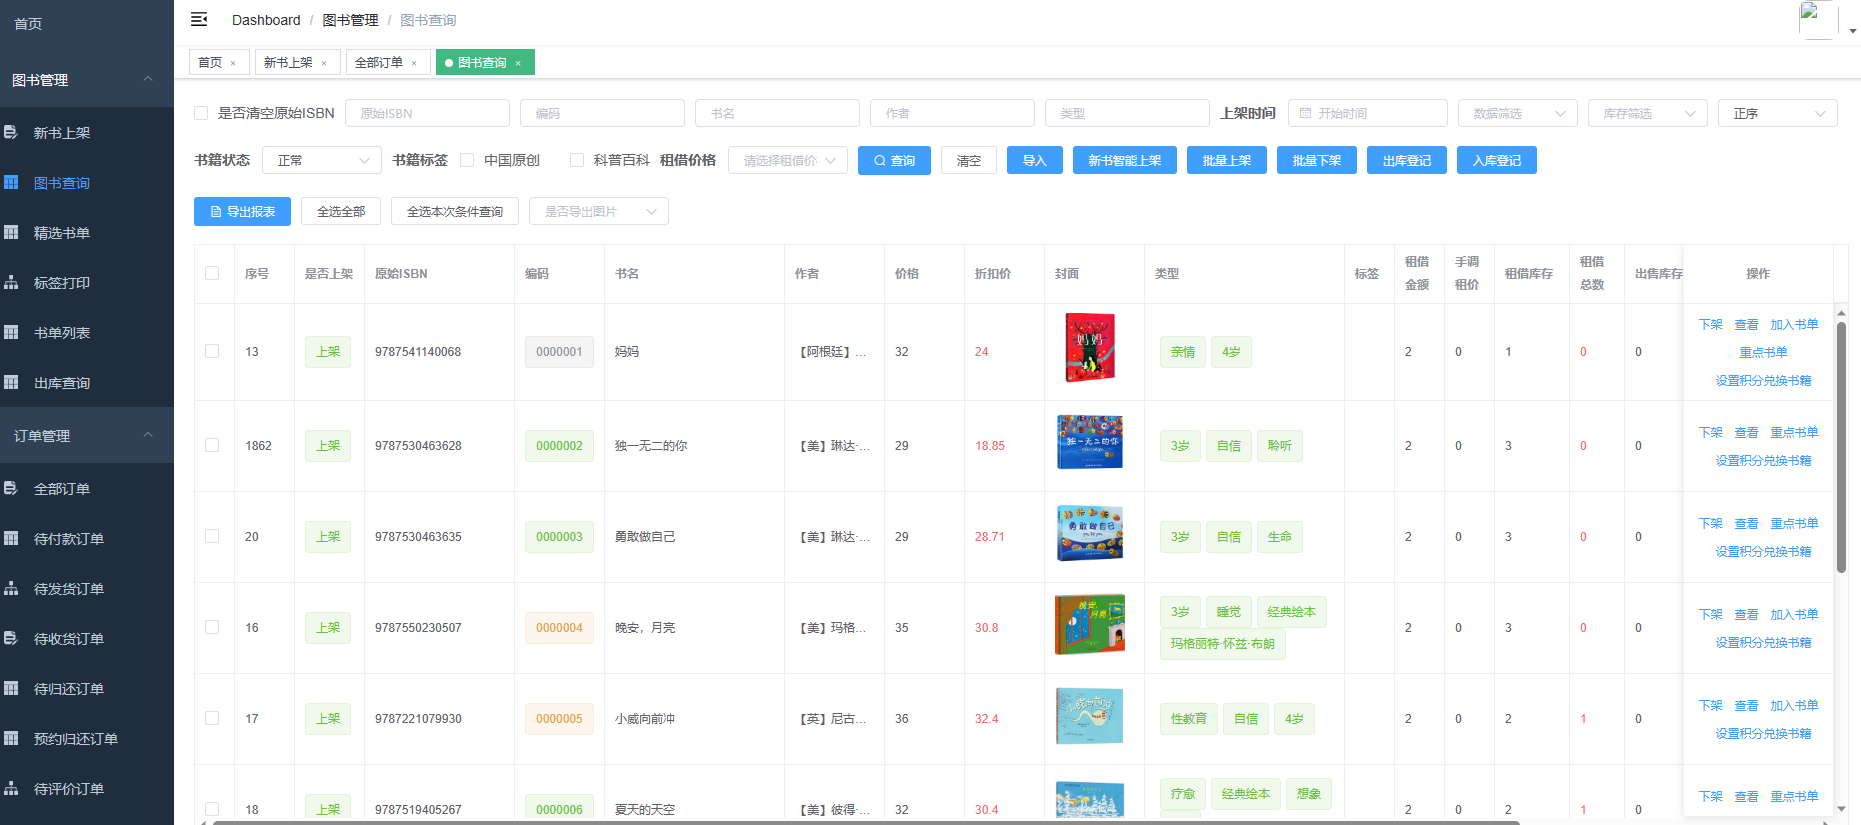This screenshot has width=1861, height=825.
Task: Click the user avatar image
Action: 1818,20
